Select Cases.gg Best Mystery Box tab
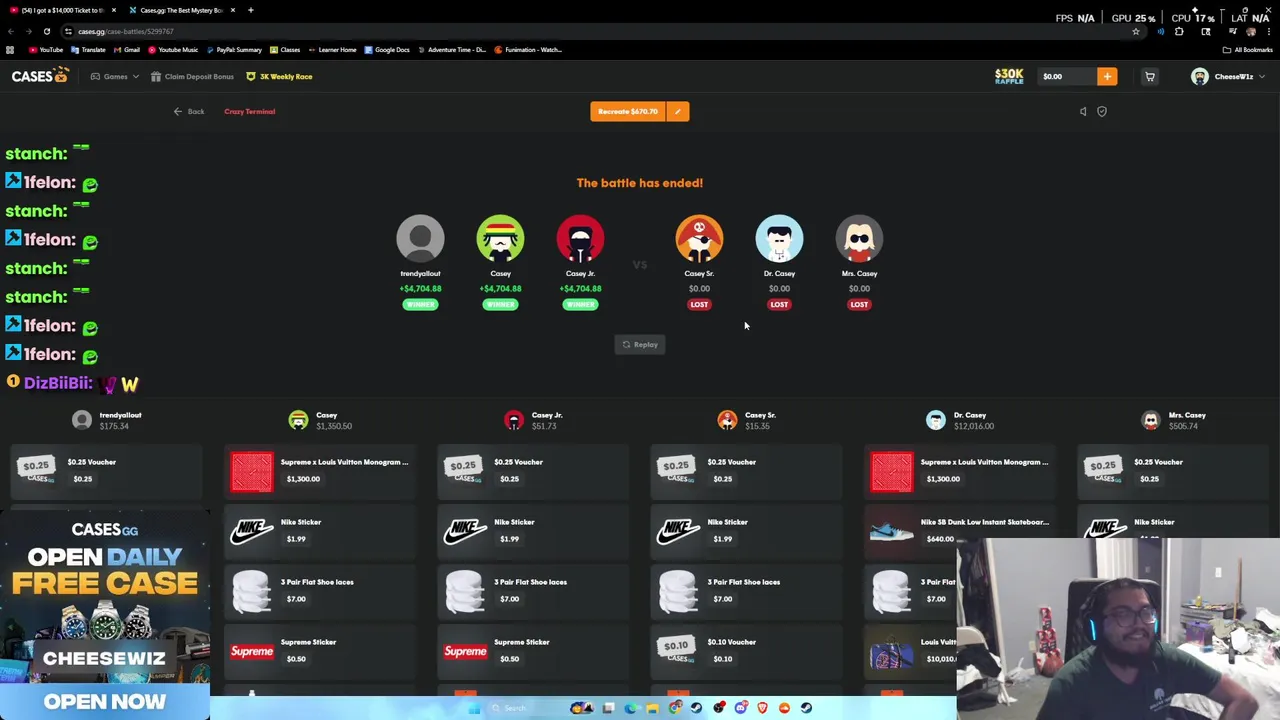The height and width of the screenshot is (720, 1280). 182,10
